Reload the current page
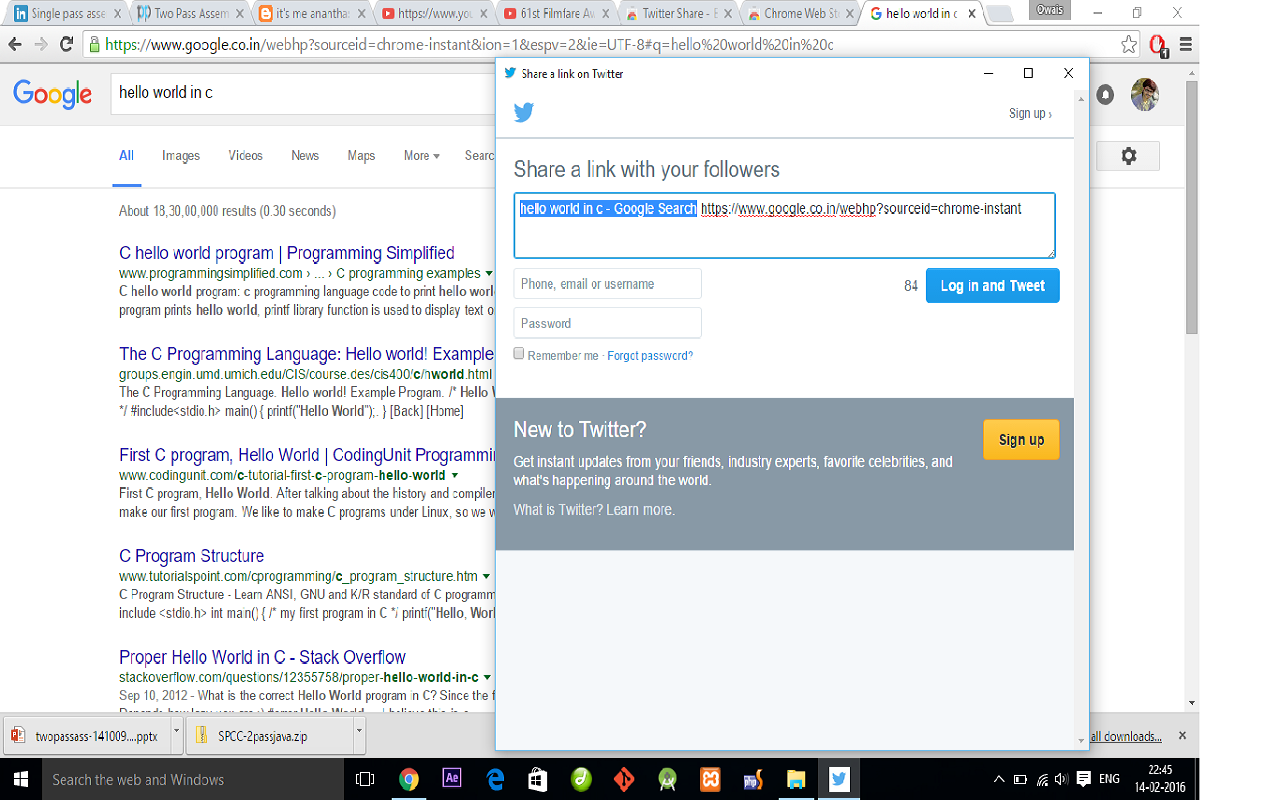Viewport: 1280px width, 800px height. click(67, 44)
